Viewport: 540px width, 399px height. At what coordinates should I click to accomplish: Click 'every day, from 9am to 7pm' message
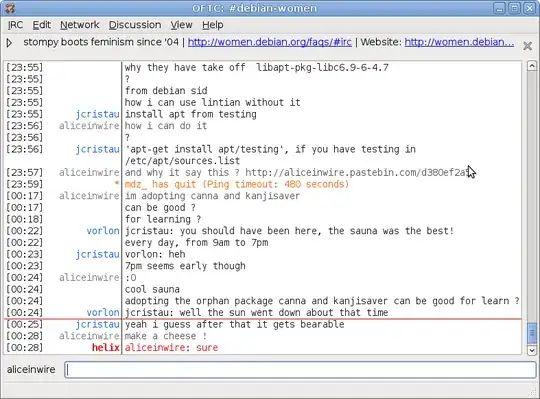click(196, 242)
